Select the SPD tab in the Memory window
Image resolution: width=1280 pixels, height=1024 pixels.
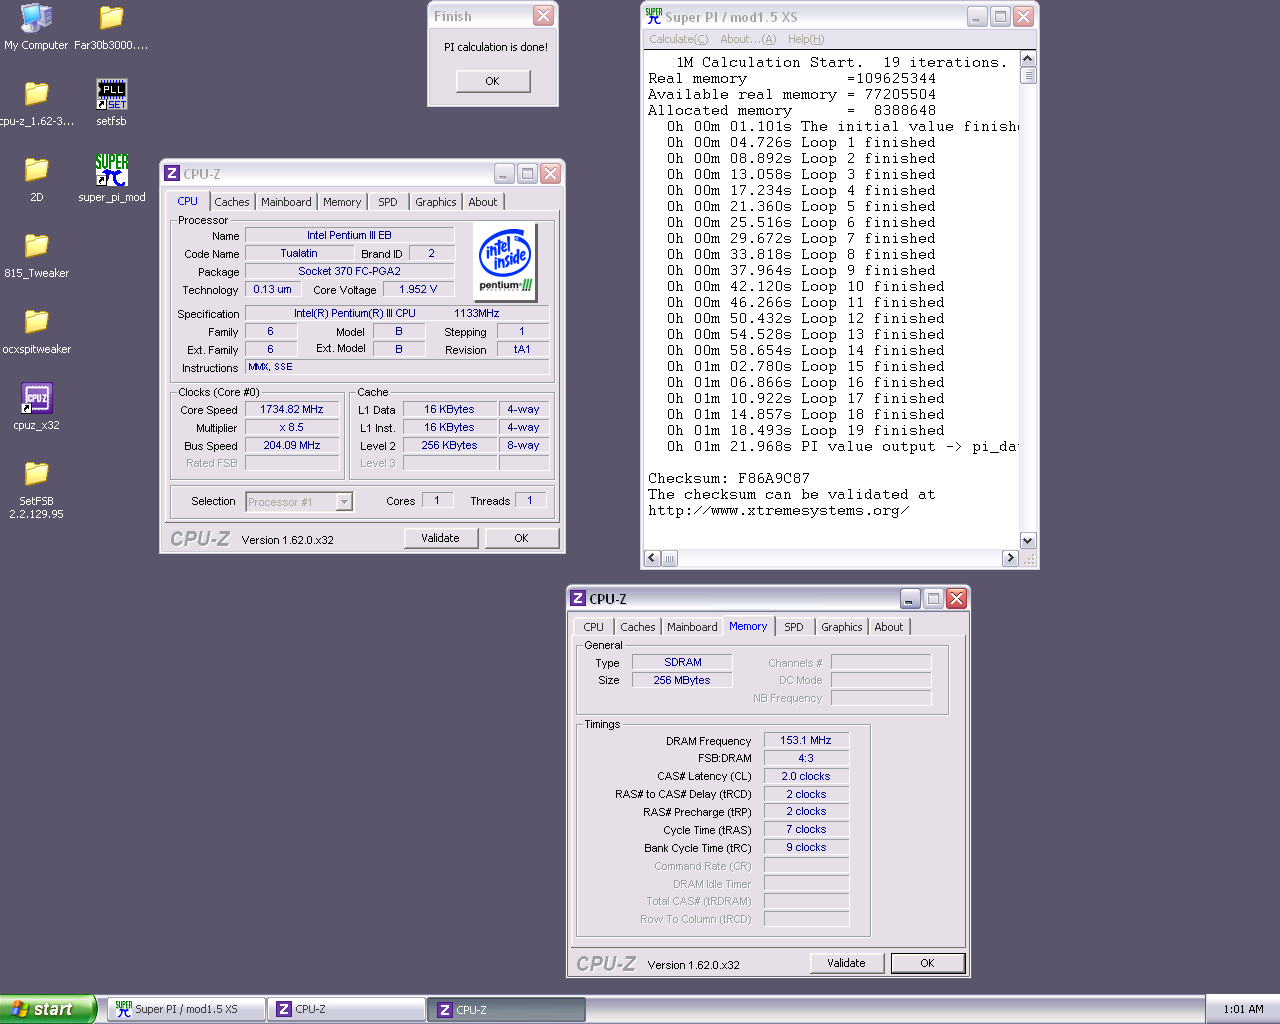(794, 627)
